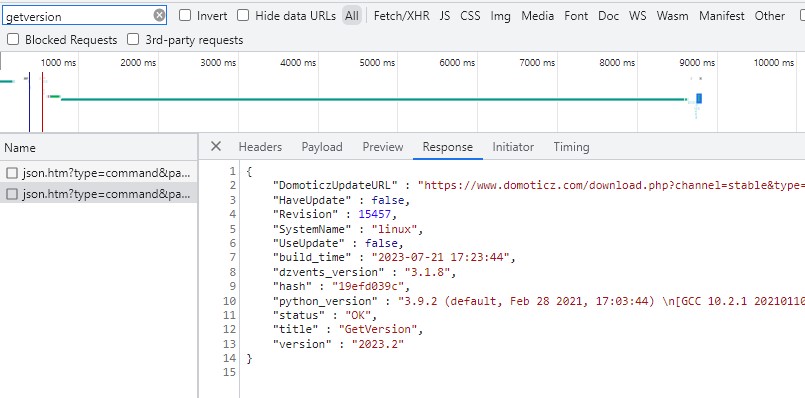Enable Hide data URLs checkbox
Image resolution: width=805 pixels, height=398 pixels.
point(243,15)
